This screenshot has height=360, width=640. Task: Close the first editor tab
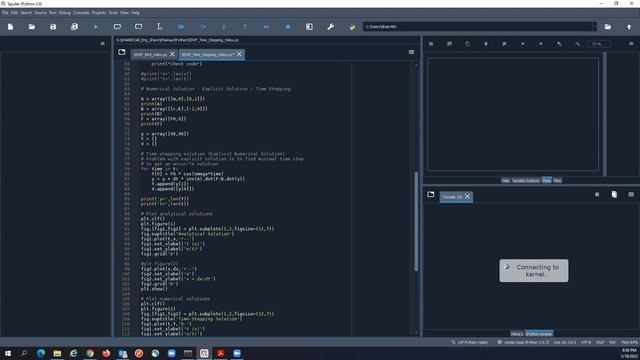pos(172,54)
